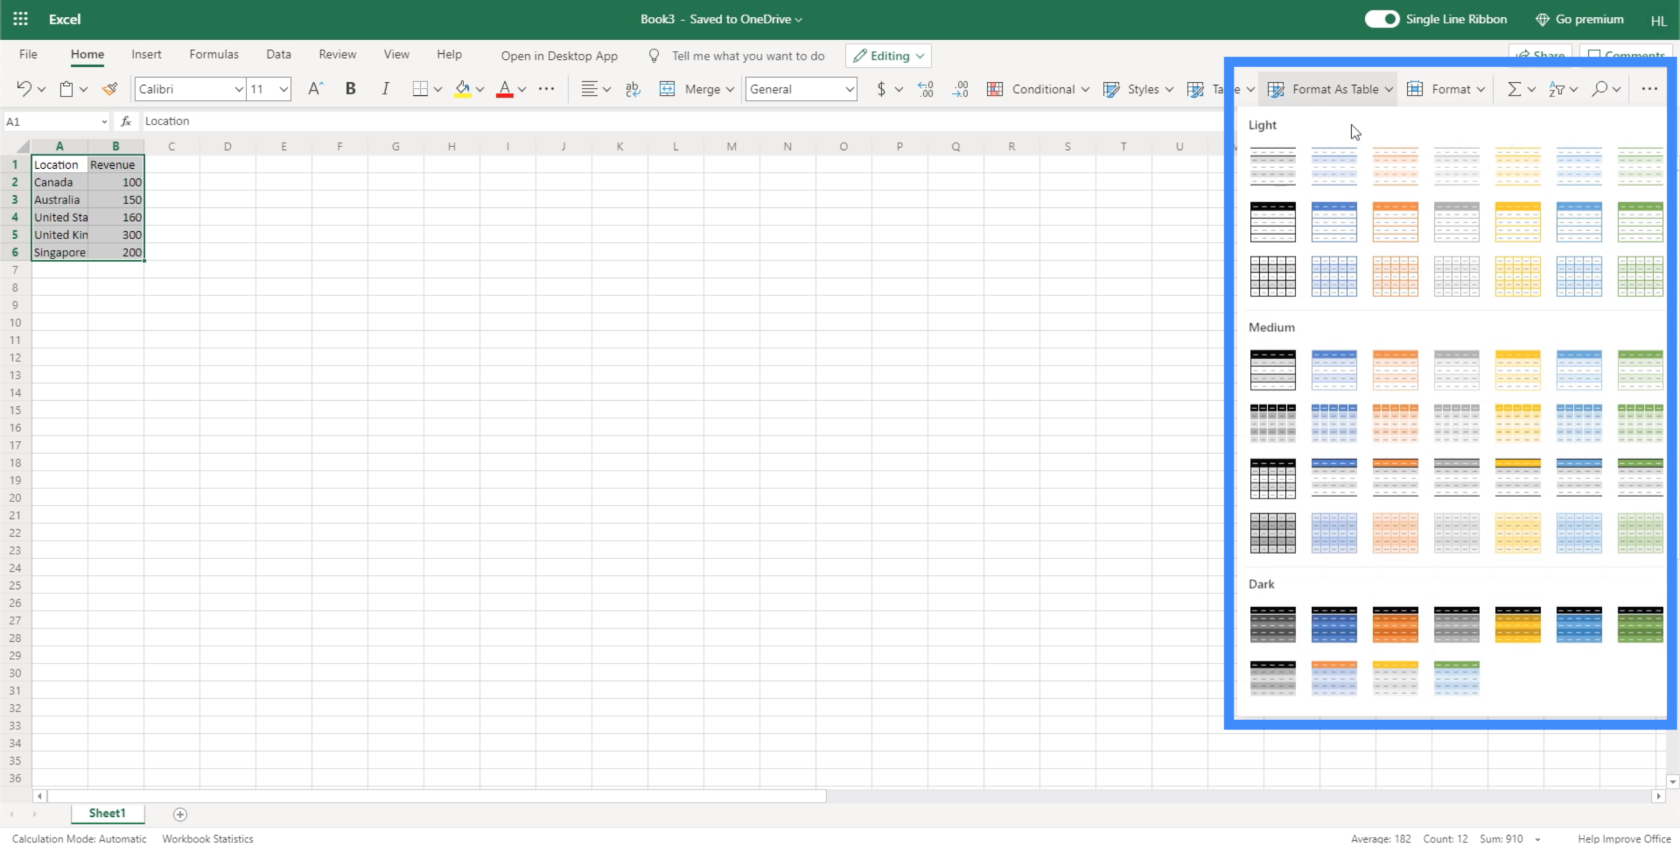Switch to the Formulas tab
1680x844 pixels.
coord(214,55)
